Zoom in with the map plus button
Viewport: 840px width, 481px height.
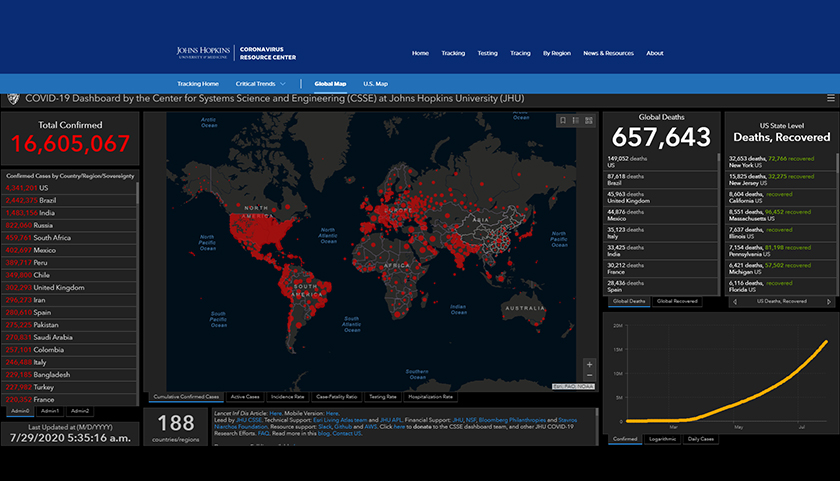[x=589, y=364]
